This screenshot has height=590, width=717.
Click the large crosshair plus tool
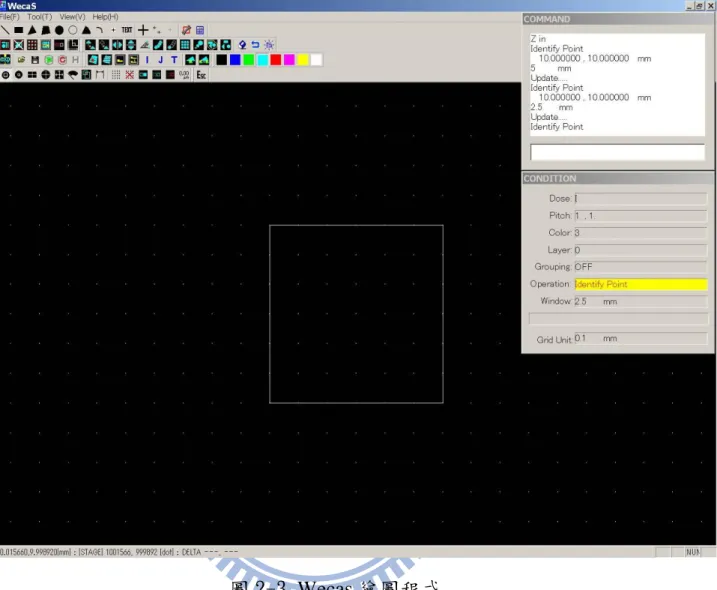(143, 30)
